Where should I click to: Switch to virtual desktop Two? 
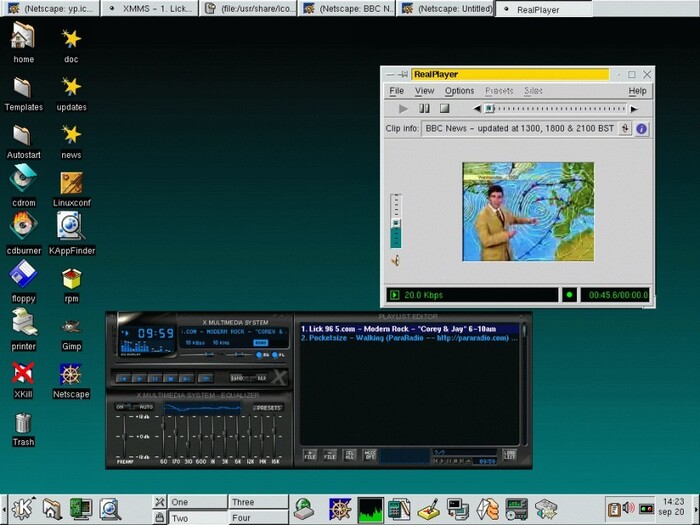pyautogui.click(x=197, y=518)
